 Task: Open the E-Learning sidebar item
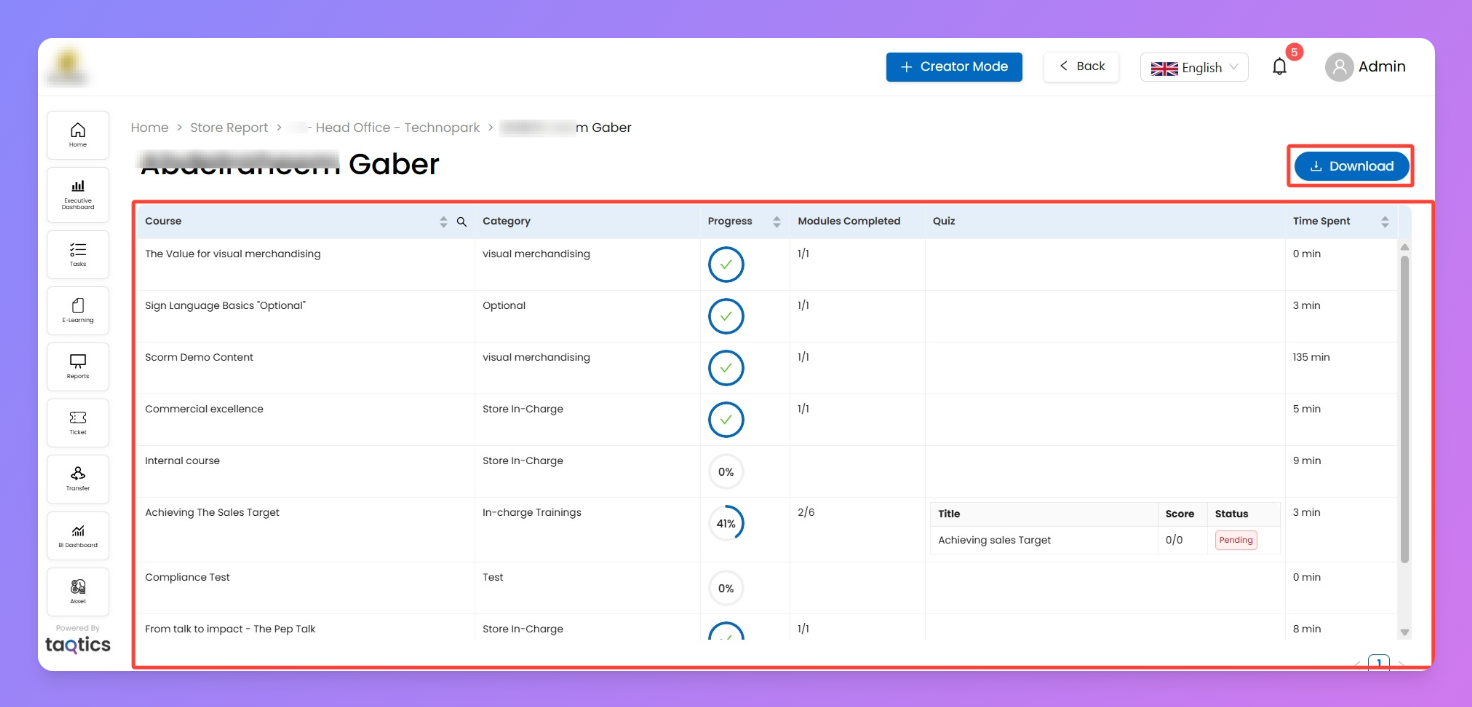click(x=78, y=310)
